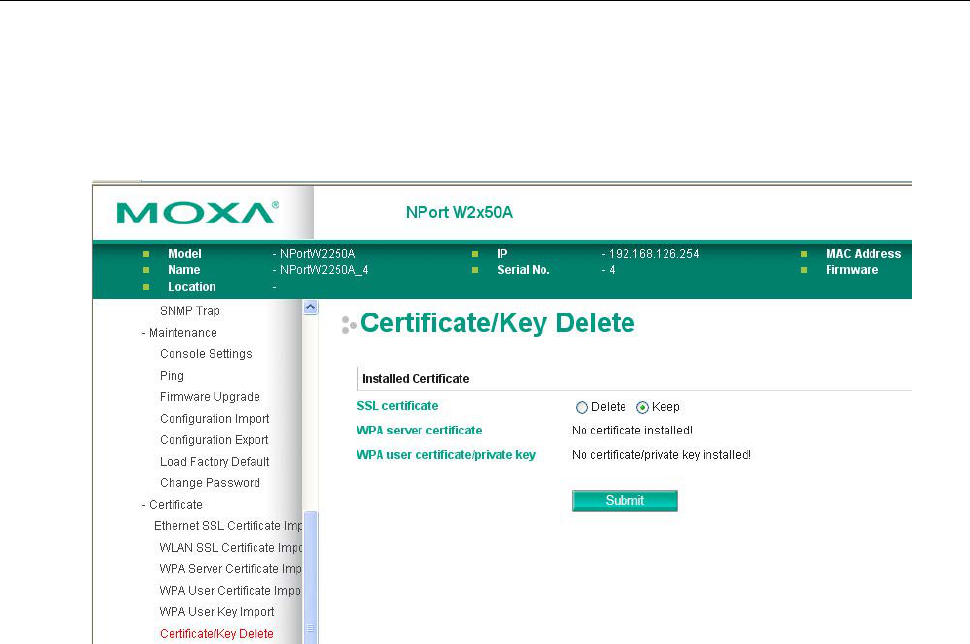Click the MOXA logo
Image resolution: width=970 pixels, height=644 pixels.
click(x=197, y=213)
